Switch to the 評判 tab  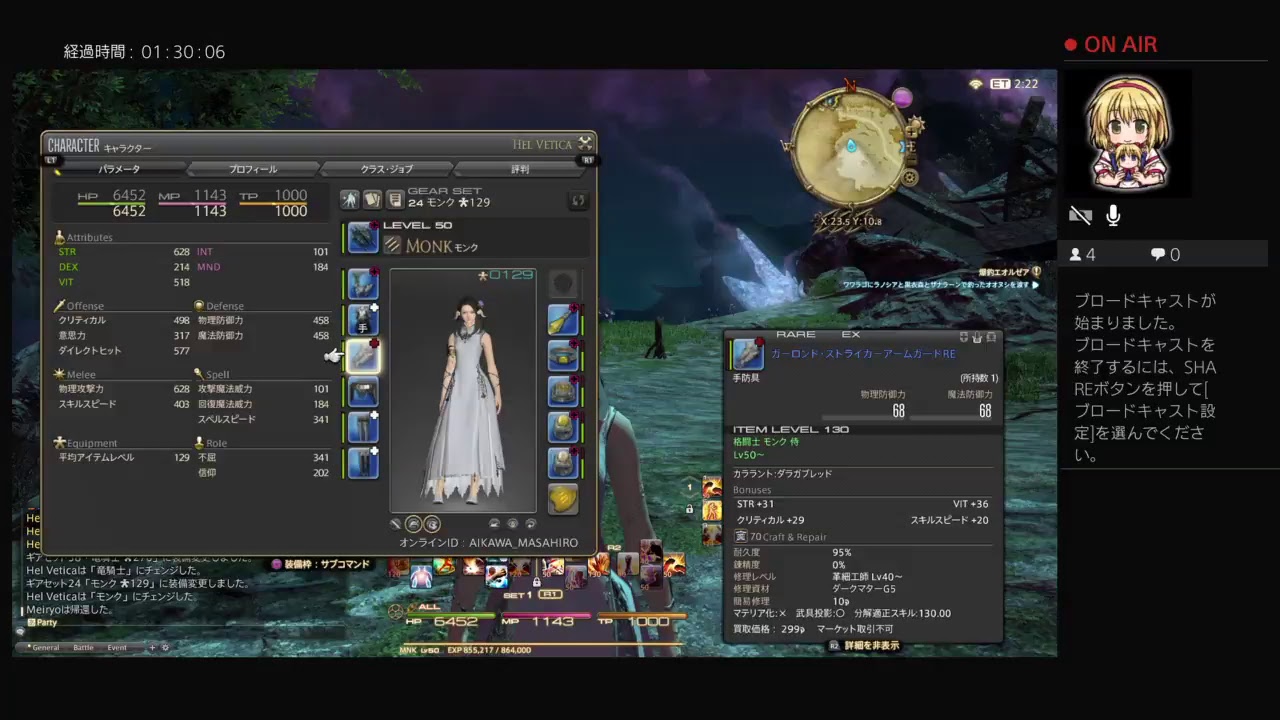click(x=520, y=169)
